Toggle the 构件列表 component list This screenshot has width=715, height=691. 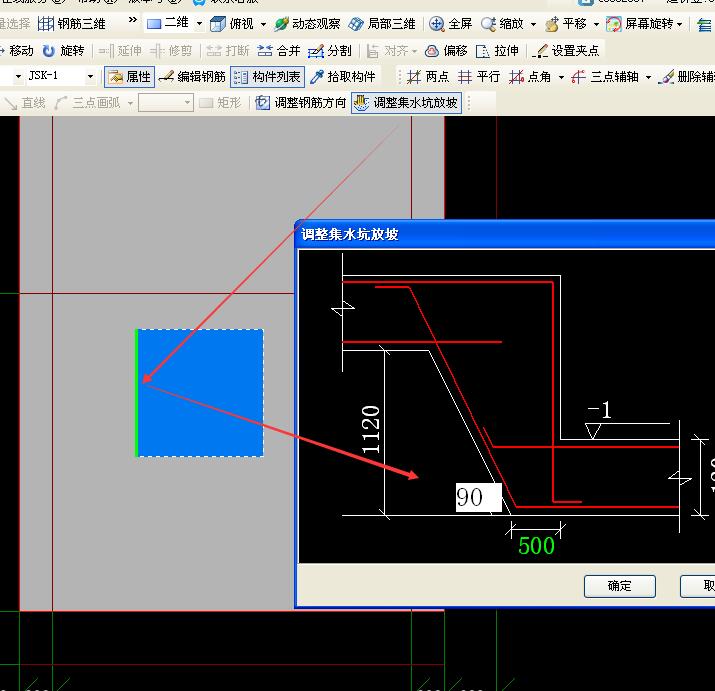pos(267,77)
